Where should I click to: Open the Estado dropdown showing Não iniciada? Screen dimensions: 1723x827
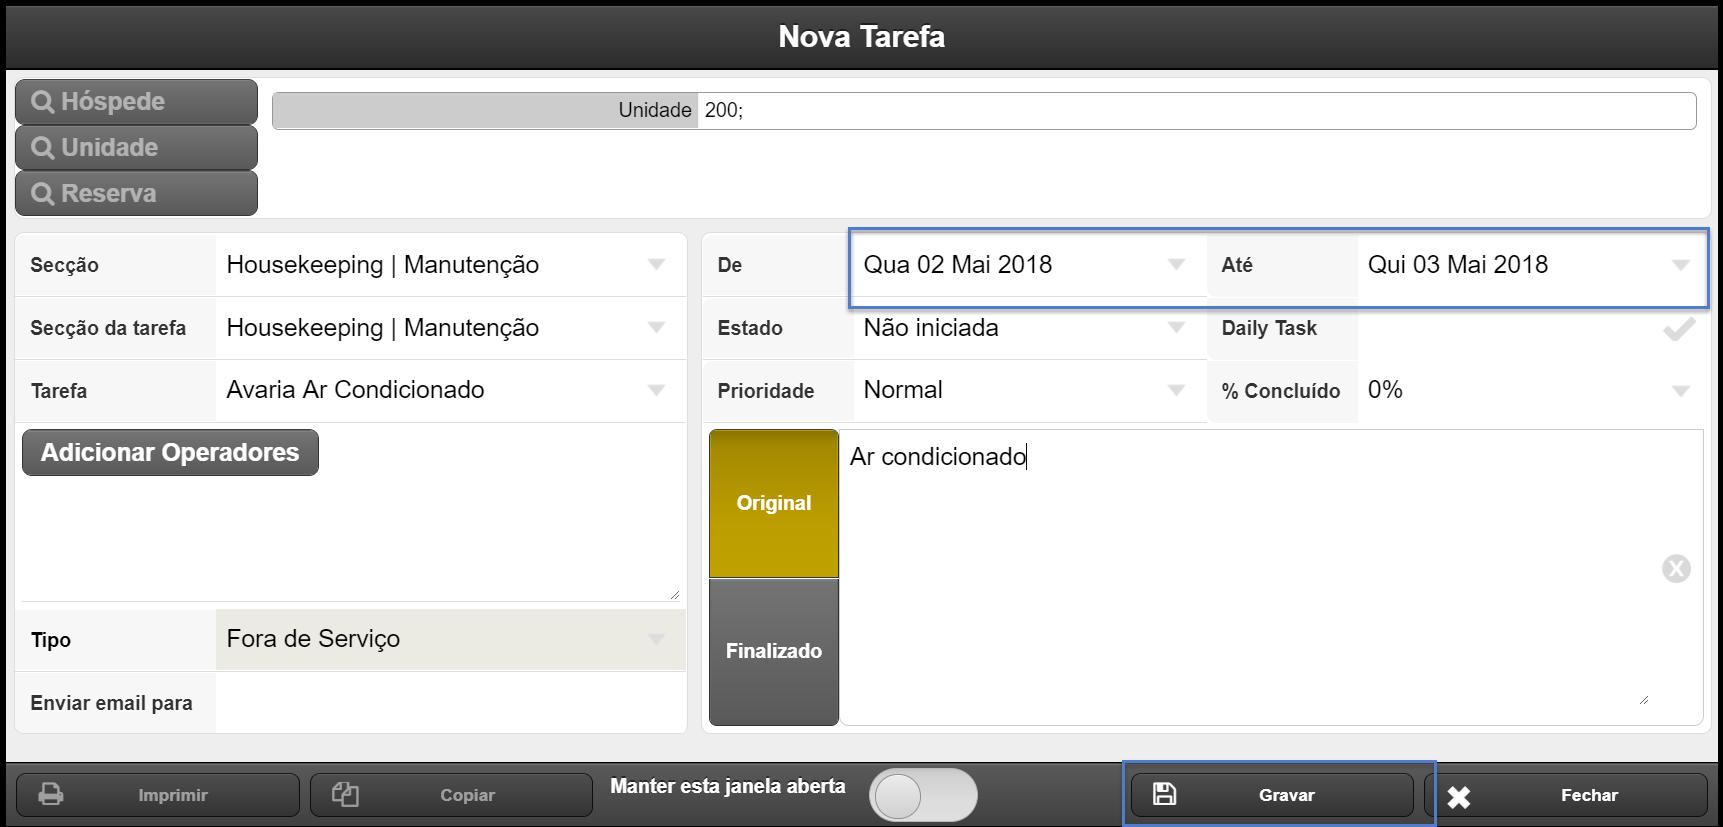click(1026, 328)
